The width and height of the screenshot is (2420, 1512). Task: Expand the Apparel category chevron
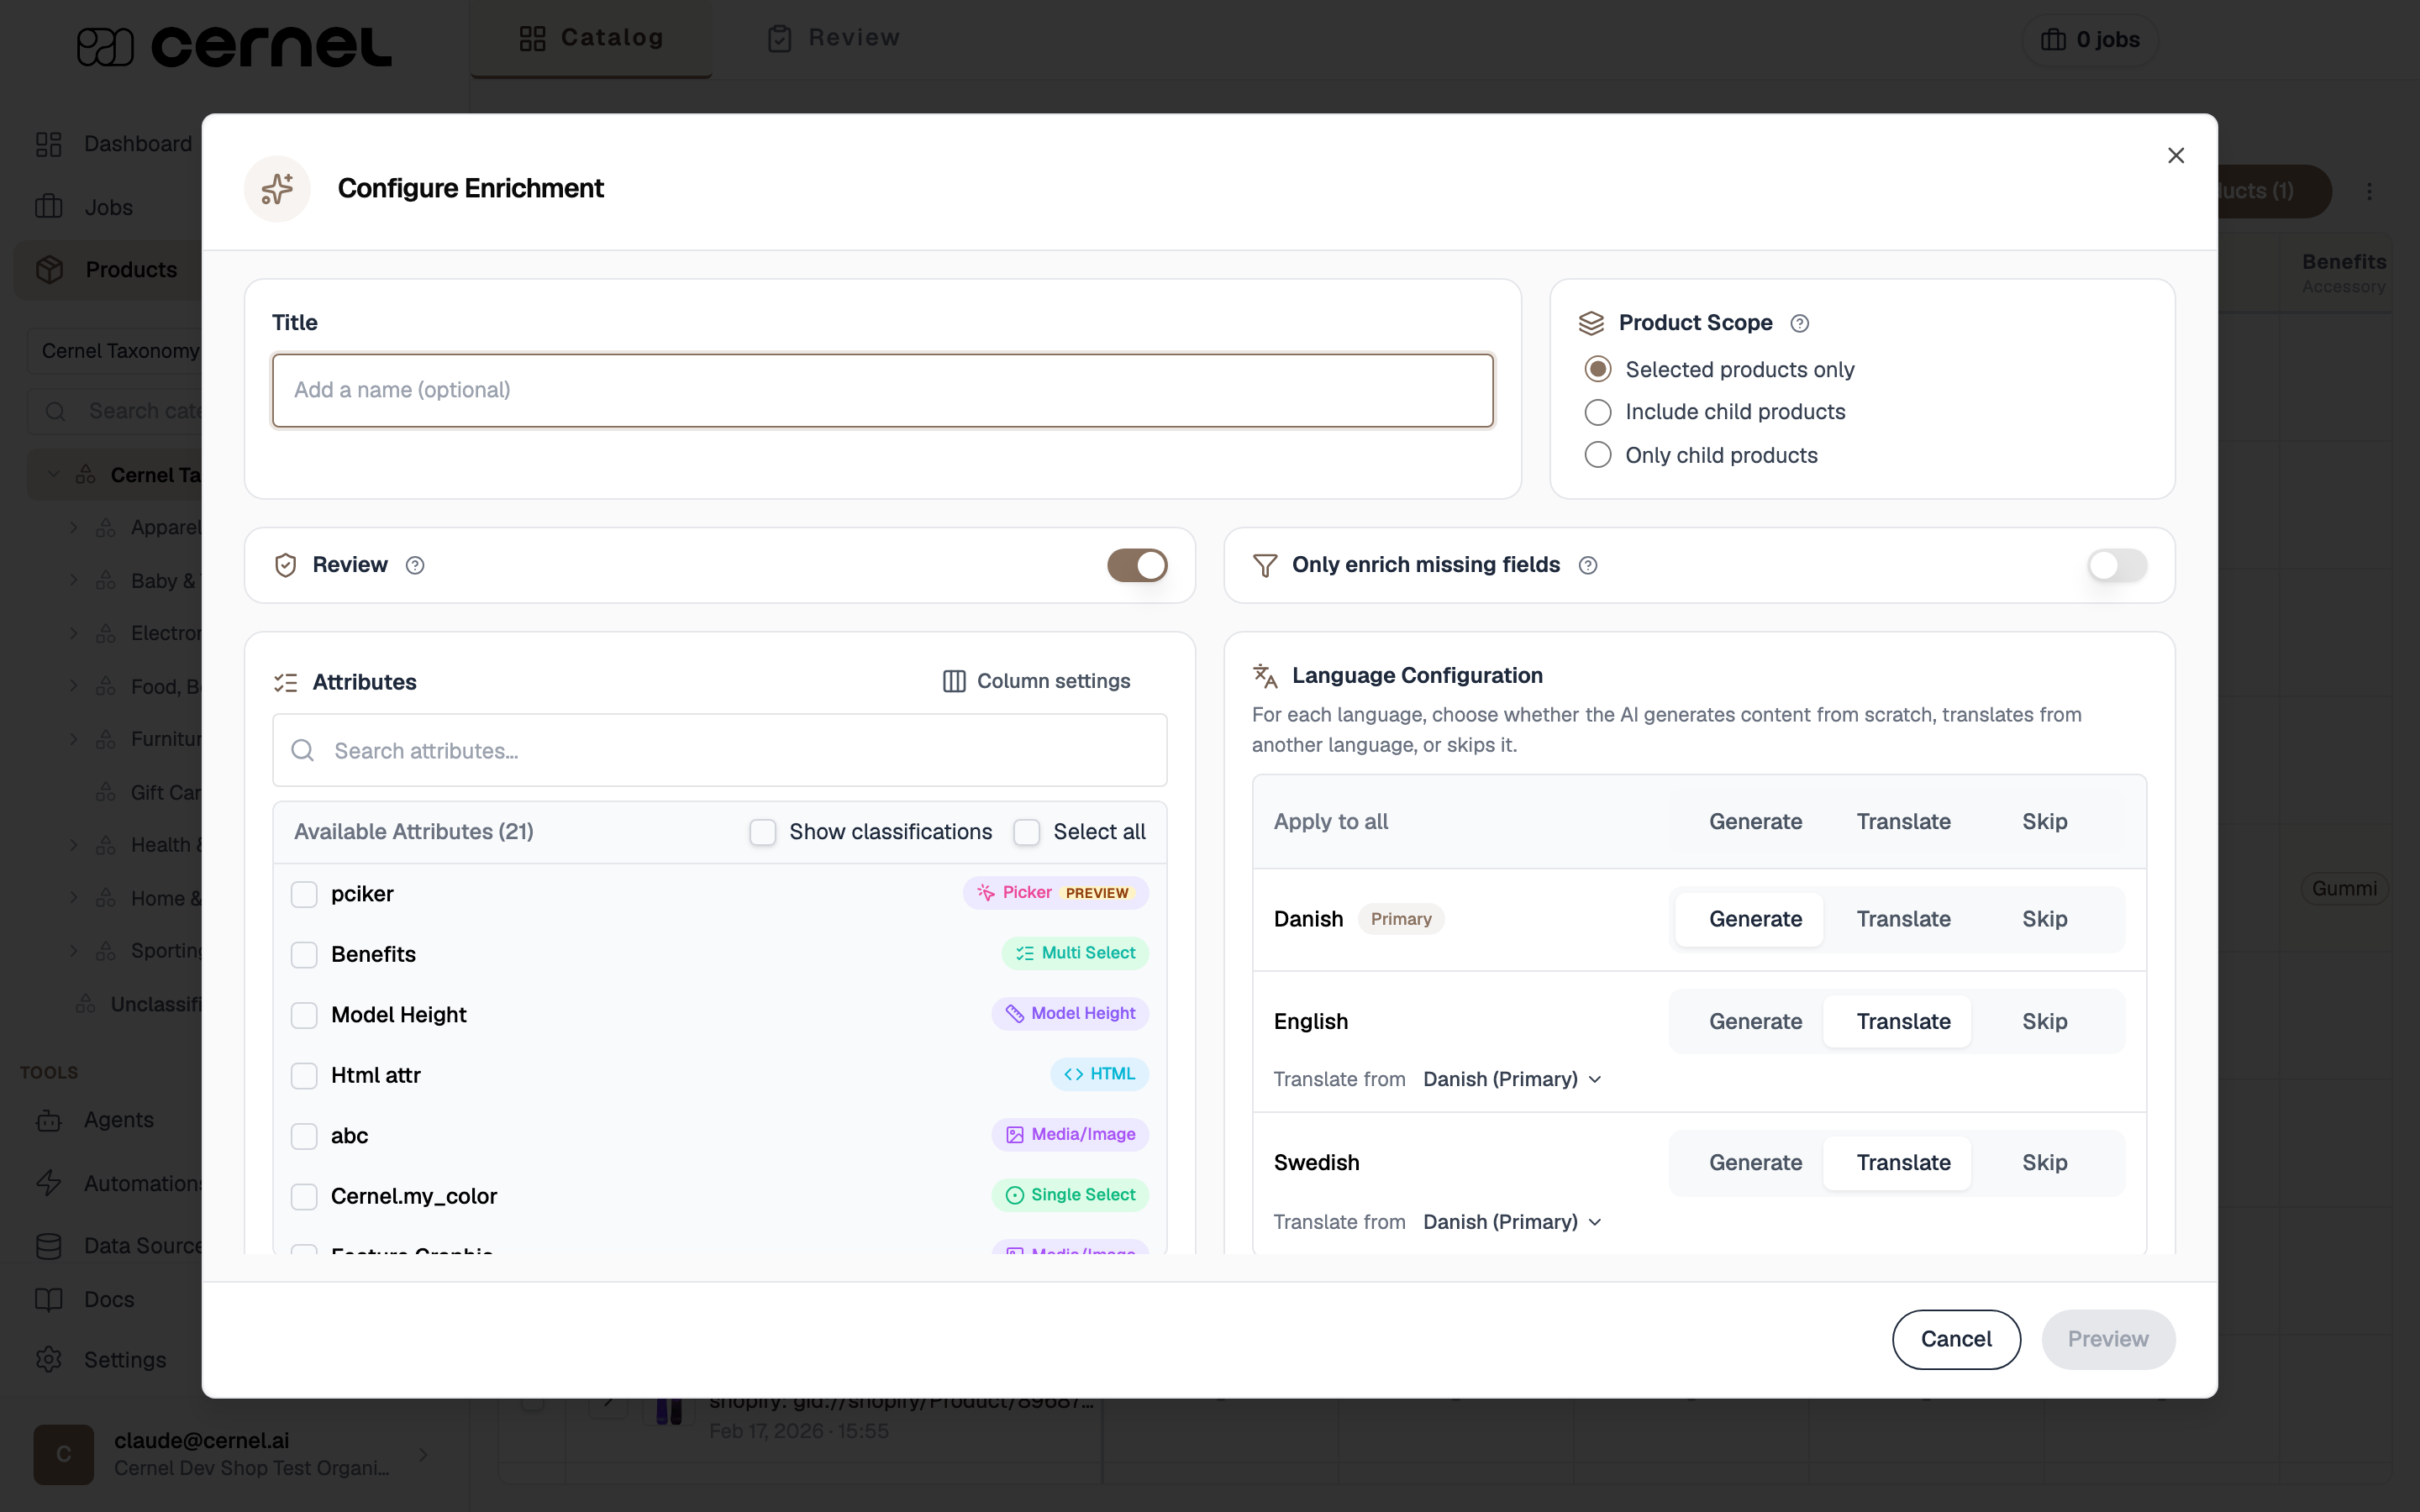point(73,527)
